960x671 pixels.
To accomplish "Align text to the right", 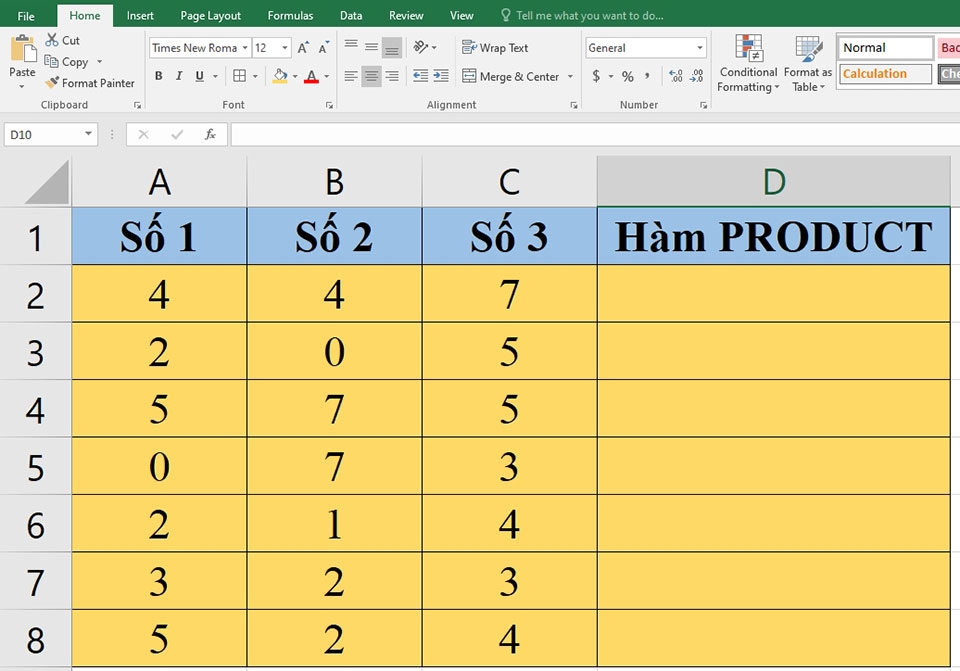I will [392, 76].
